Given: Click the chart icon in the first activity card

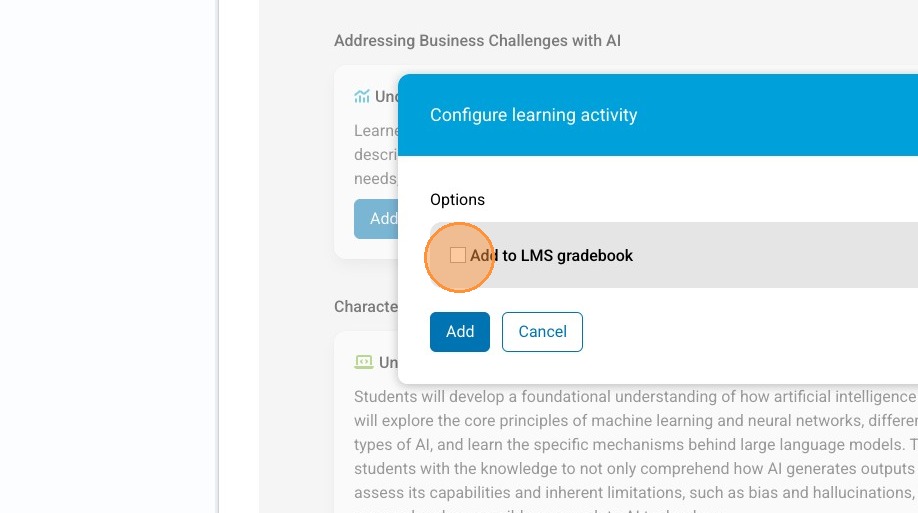Looking at the screenshot, I should pos(362,97).
